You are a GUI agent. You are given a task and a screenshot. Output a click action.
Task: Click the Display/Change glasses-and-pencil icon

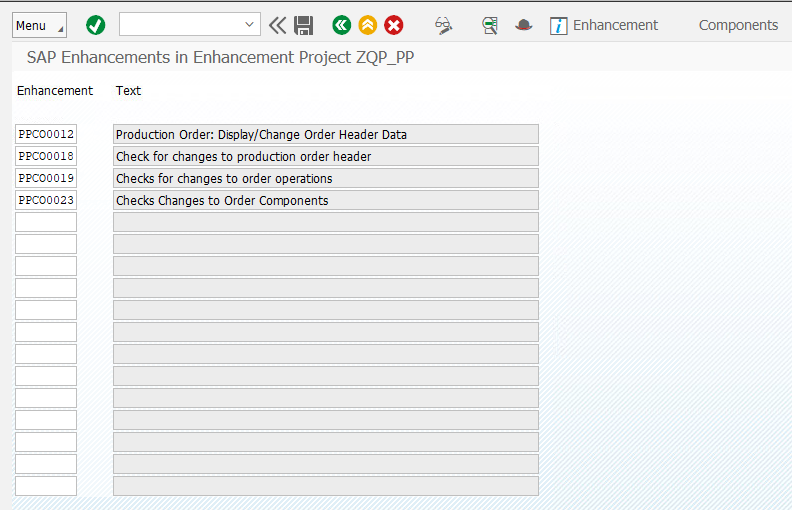(x=444, y=25)
